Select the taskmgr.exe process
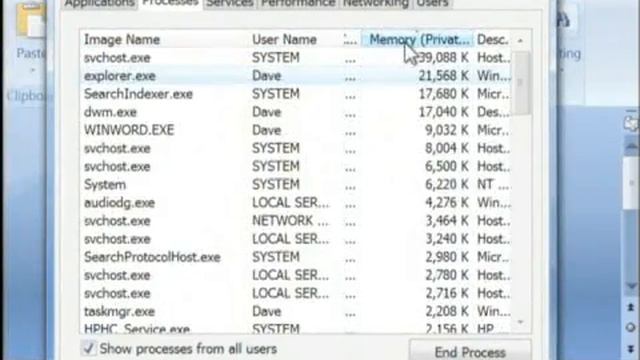This screenshot has width=640, height=360. click(x=296, y=311)
